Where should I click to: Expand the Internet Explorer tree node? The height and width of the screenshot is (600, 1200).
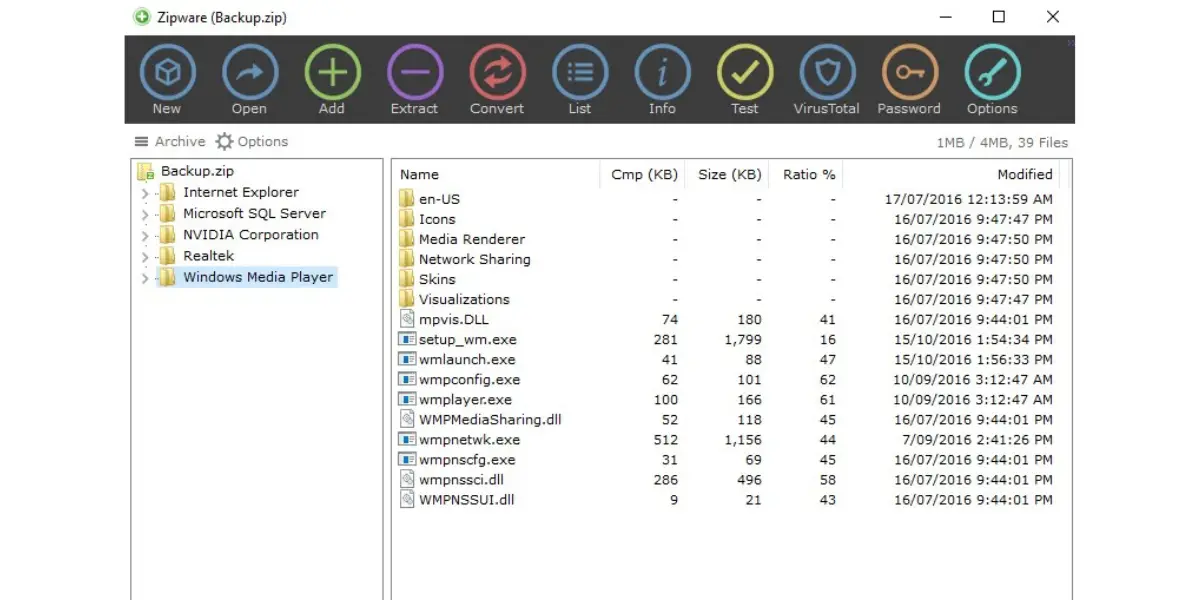[x=145, y=193]
